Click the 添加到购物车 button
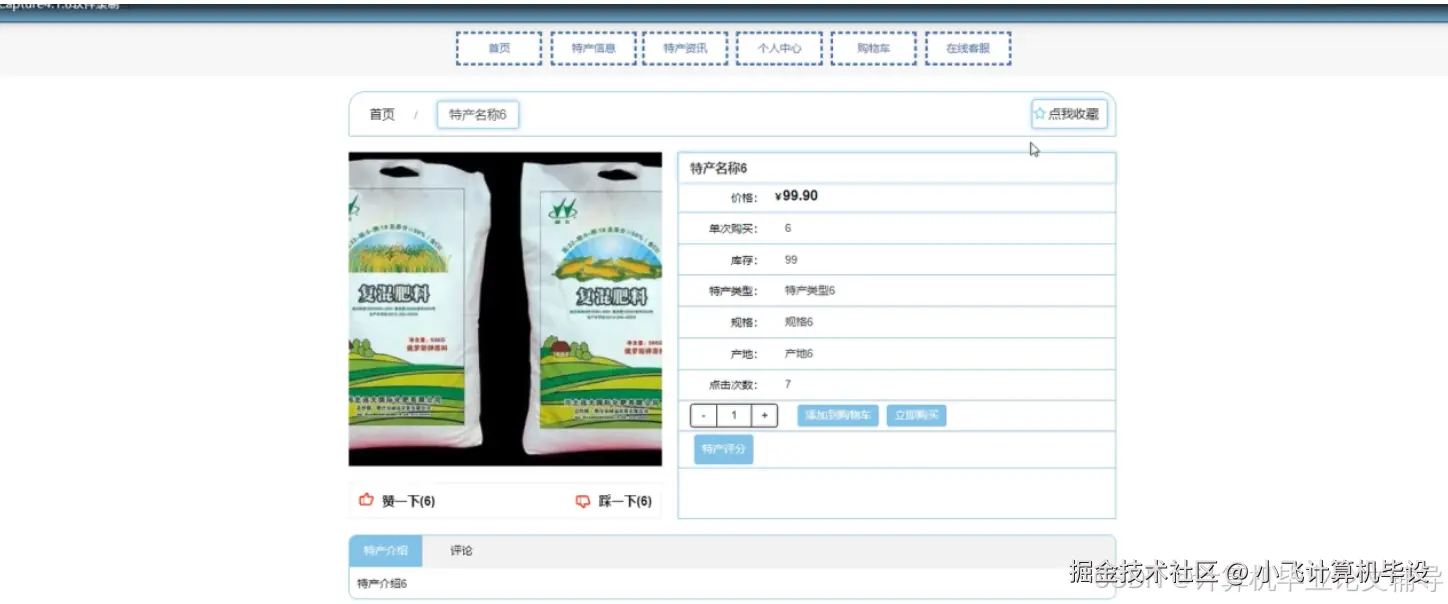This screenshot has width=1448, height=604. 838,415
